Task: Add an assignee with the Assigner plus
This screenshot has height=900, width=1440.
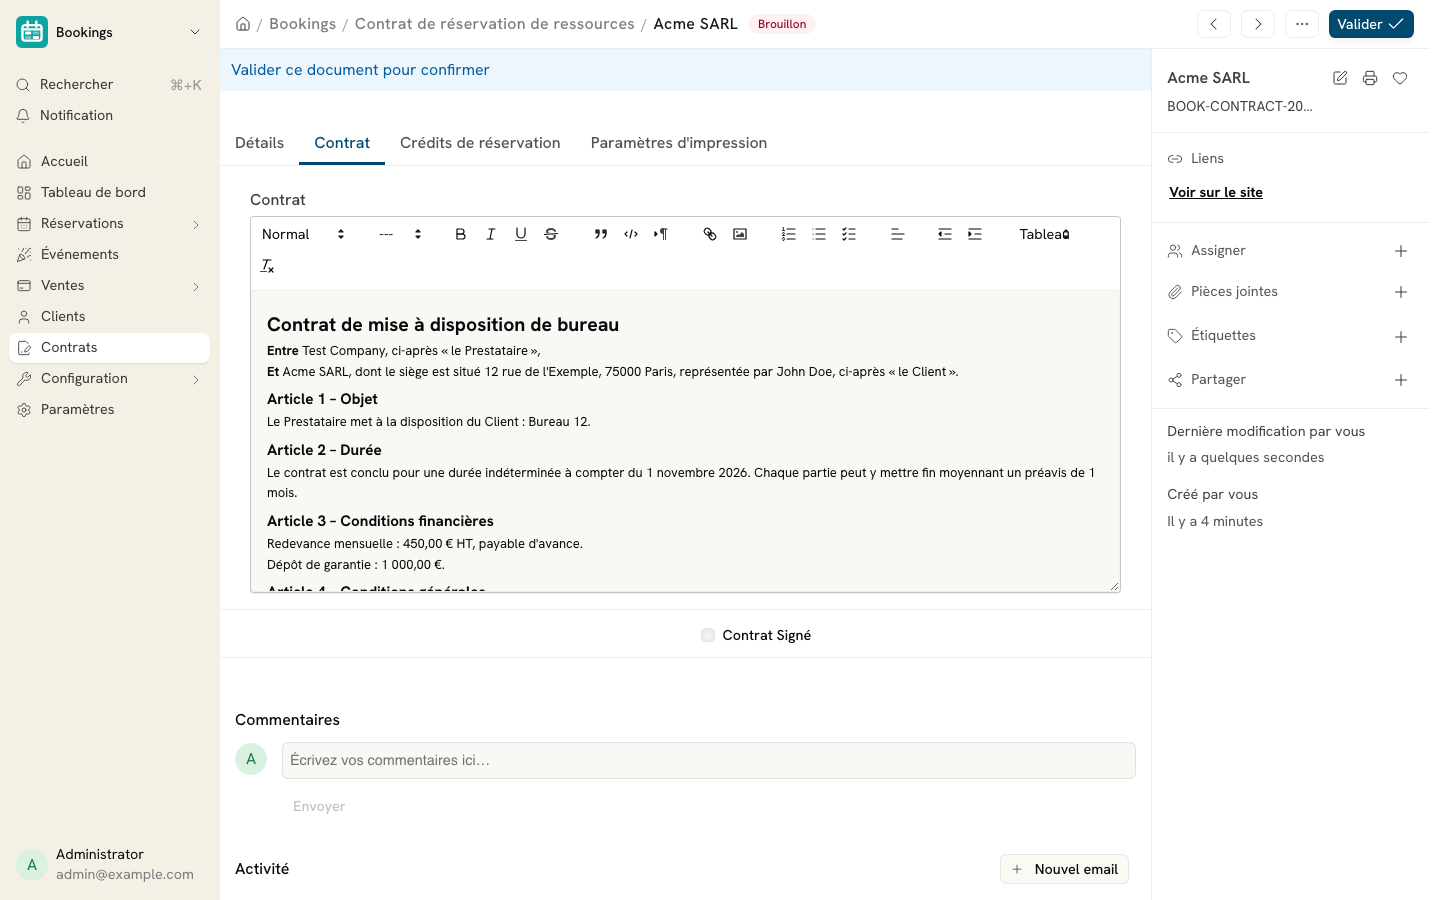Action: pyautogui.click(x=1401, y=251)
